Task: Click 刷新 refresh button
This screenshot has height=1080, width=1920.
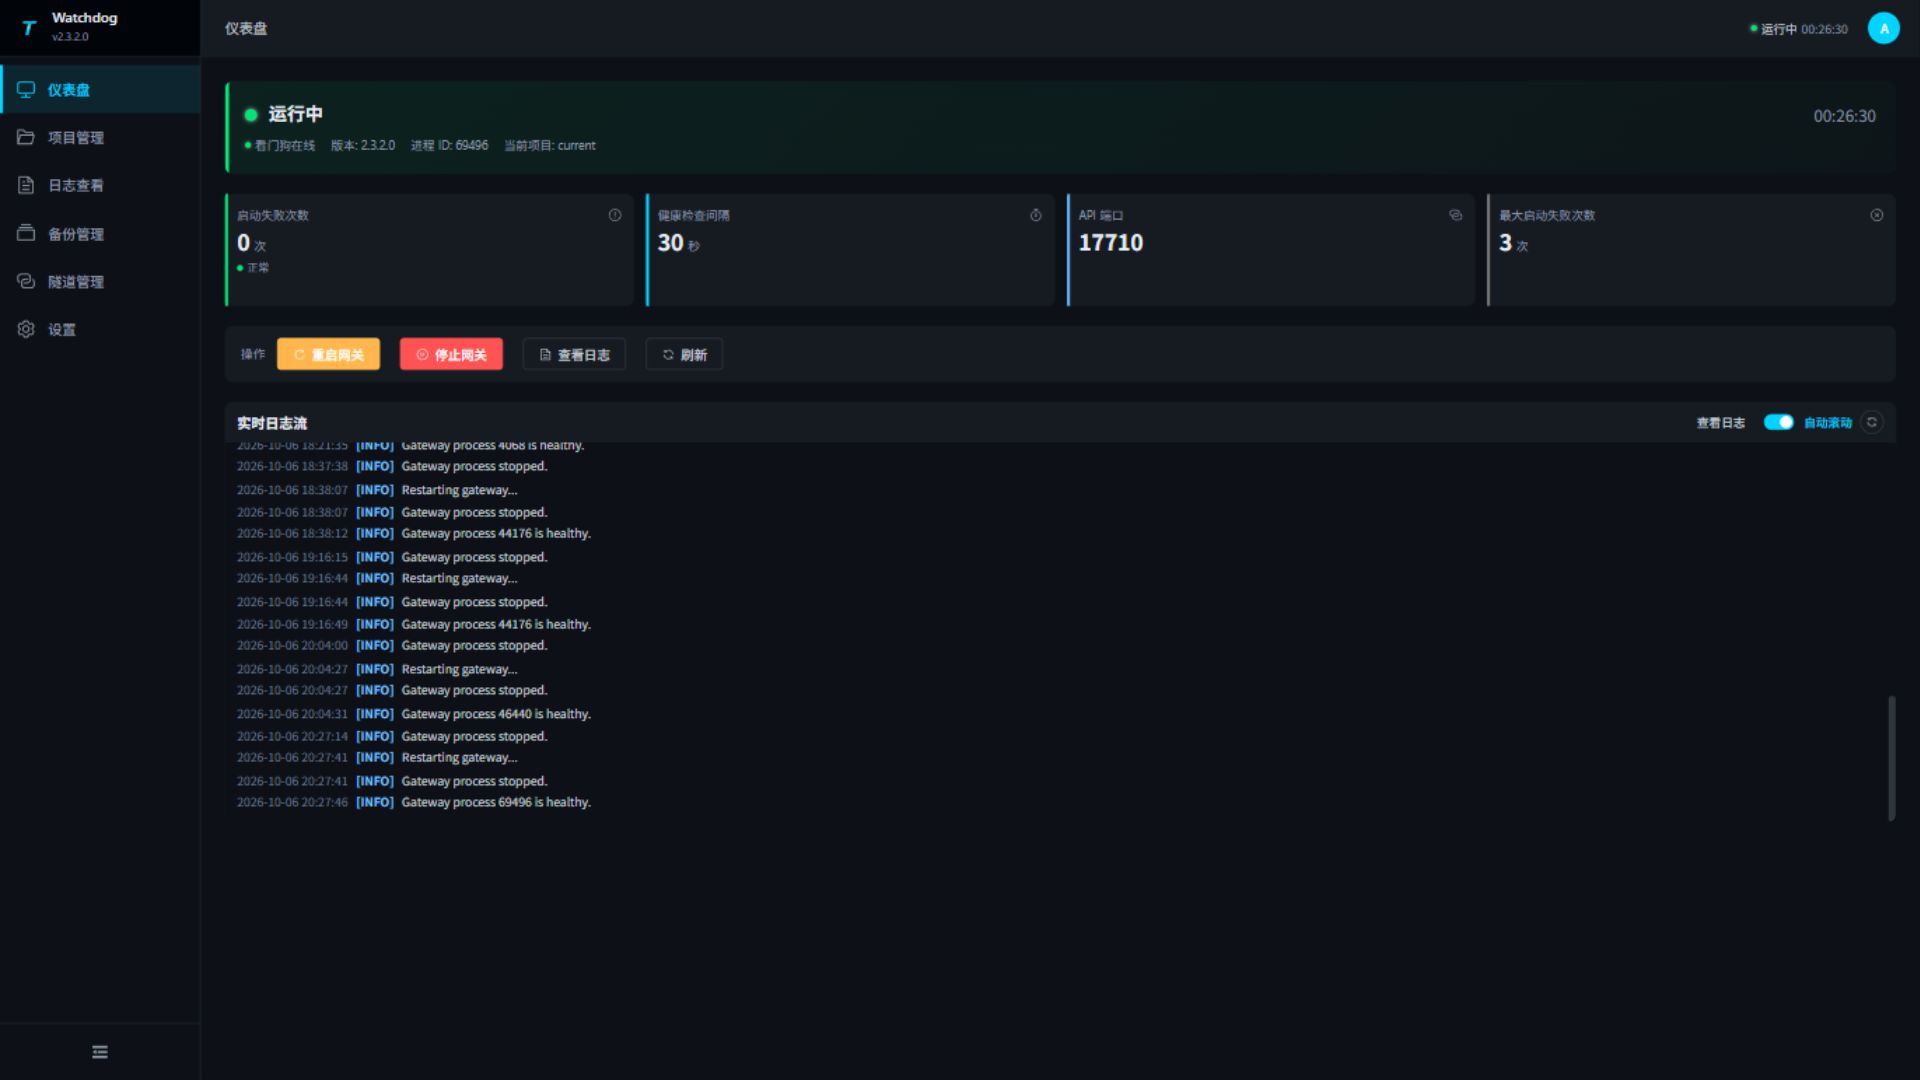Action: [684, 354]
